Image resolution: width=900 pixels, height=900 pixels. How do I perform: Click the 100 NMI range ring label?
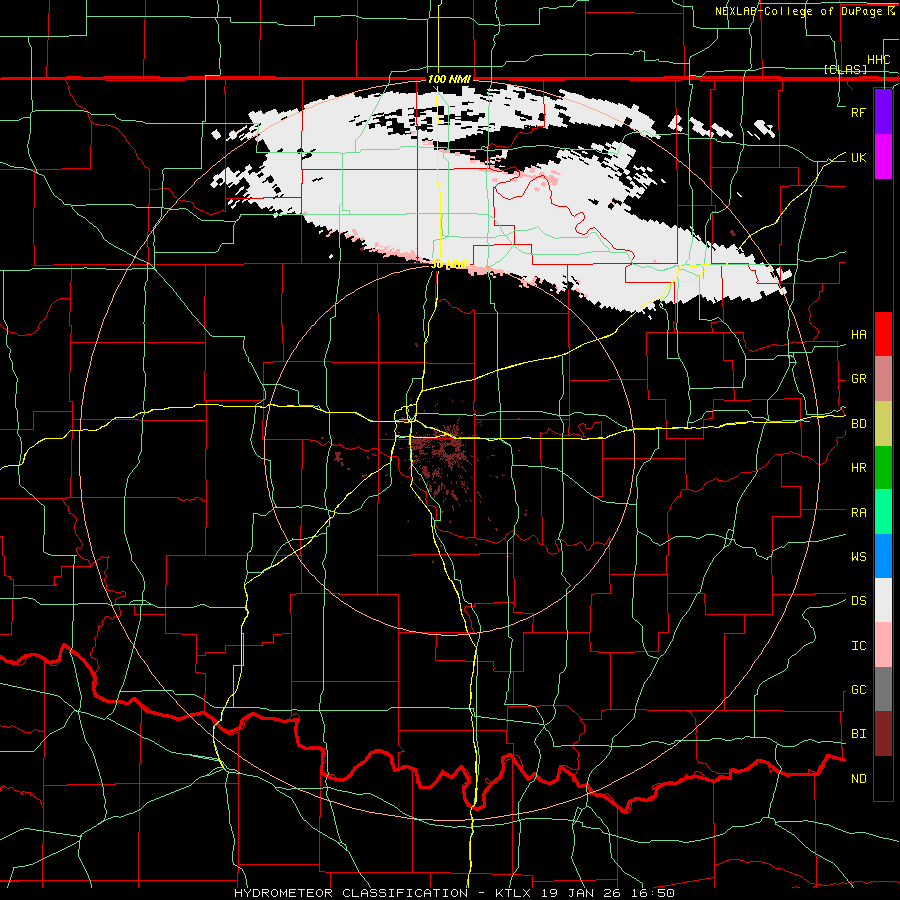click(449, 79)
